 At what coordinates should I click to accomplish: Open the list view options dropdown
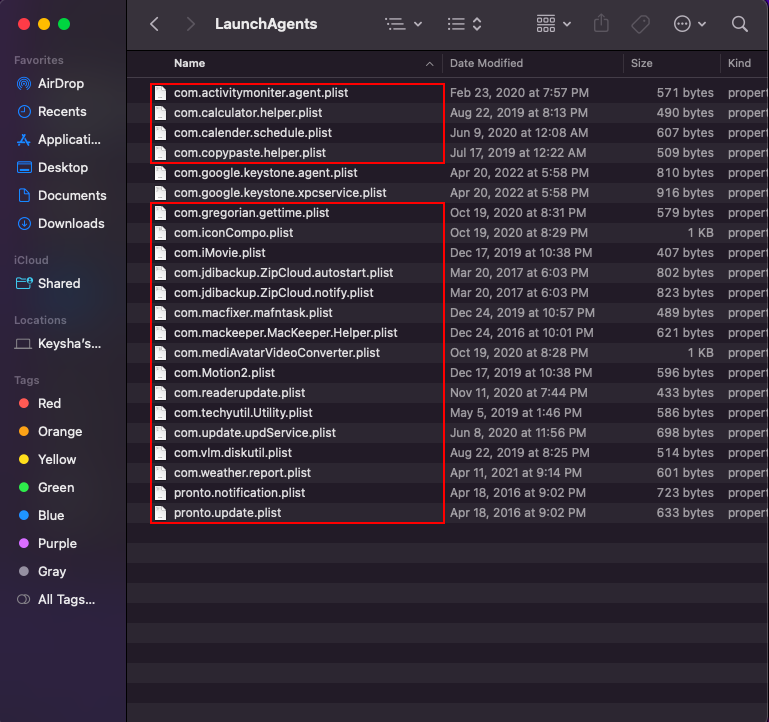click(403, 23)
